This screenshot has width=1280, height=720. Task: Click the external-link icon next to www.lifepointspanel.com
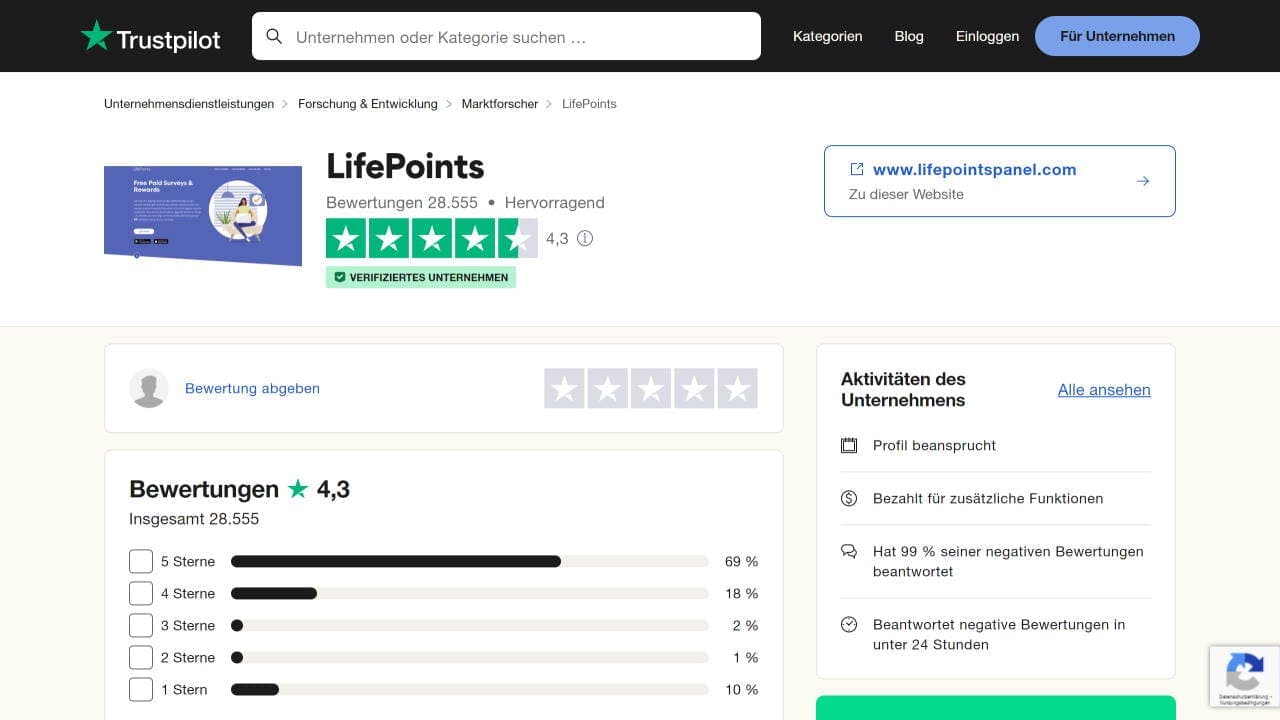pos(855,169)
